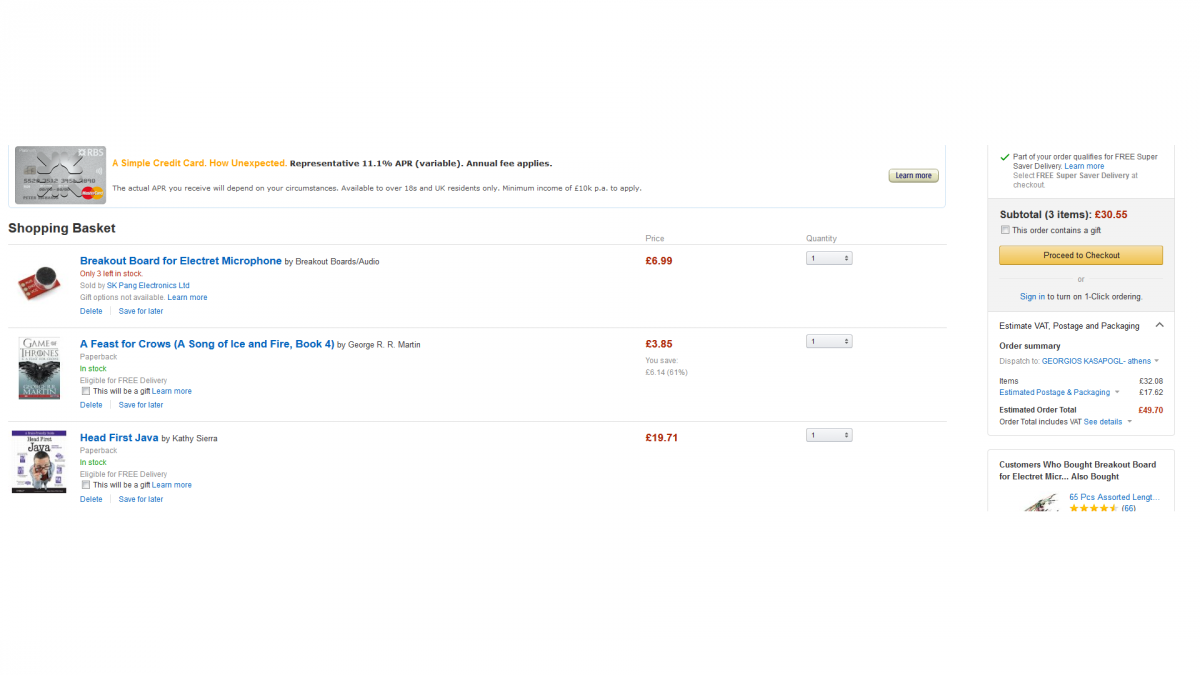Viewport: 1200px width, 675px height.
Task: Click the RBS credit card image
Action: pyautogui.click(x=60, y=174)
